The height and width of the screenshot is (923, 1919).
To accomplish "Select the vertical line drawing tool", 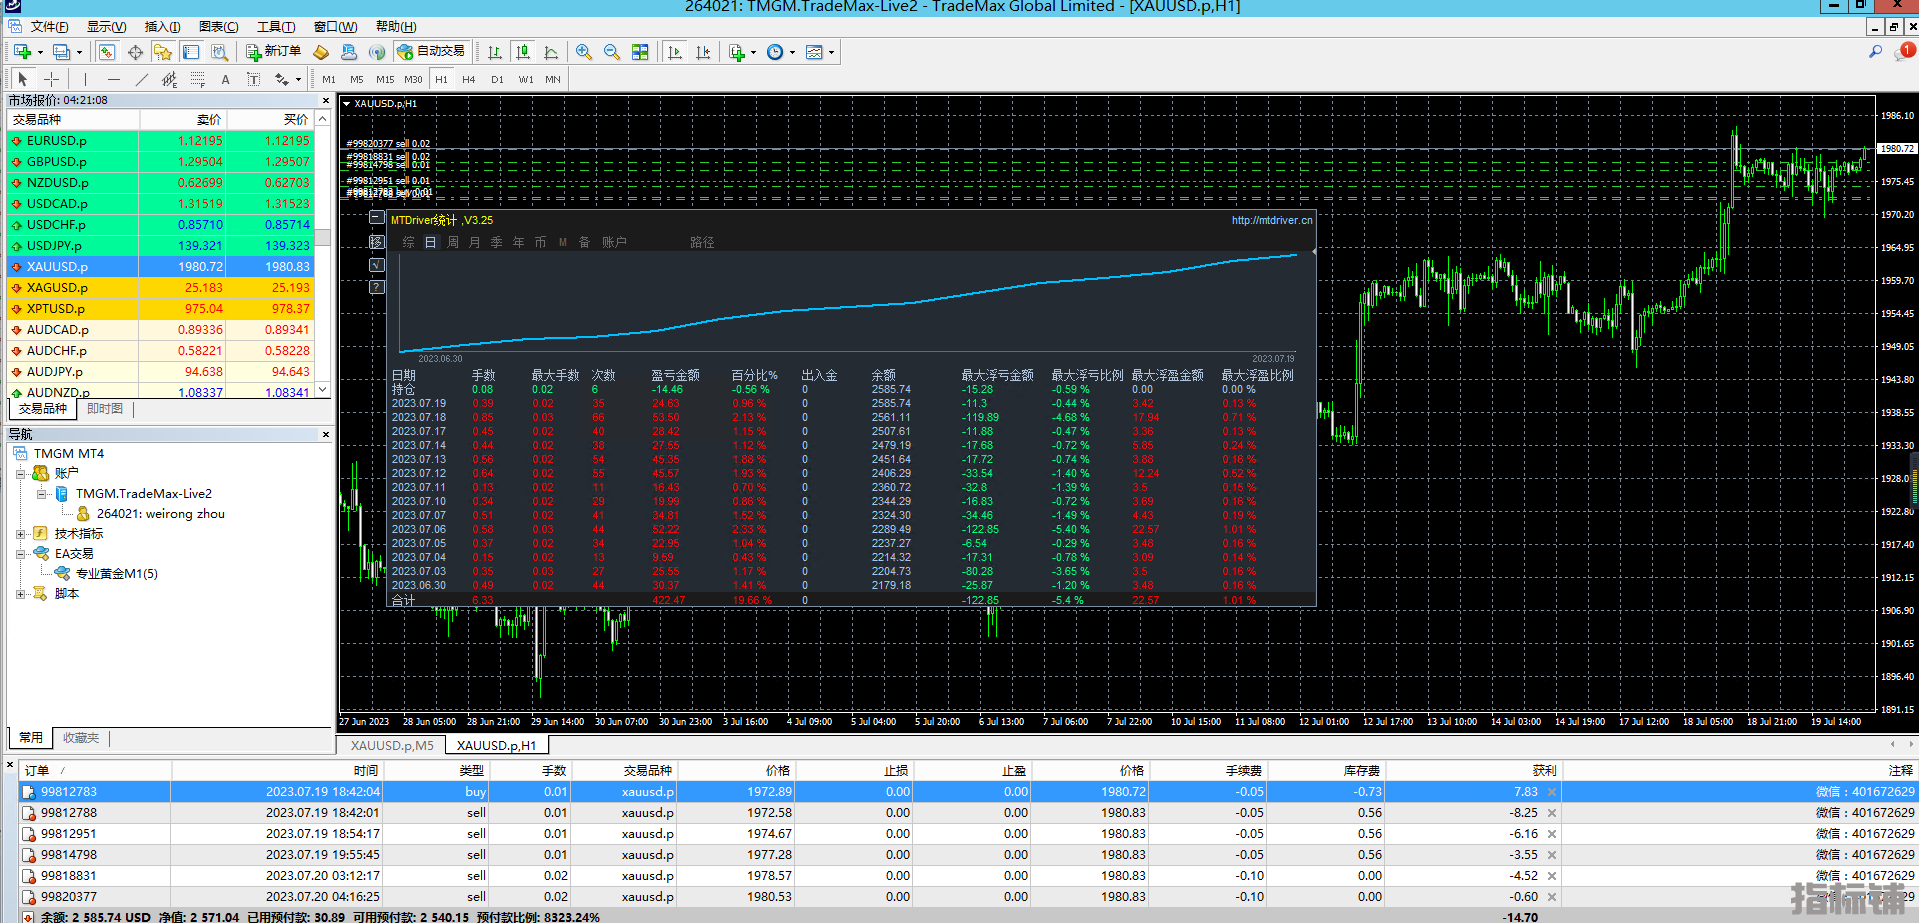I will pos(86,79).
